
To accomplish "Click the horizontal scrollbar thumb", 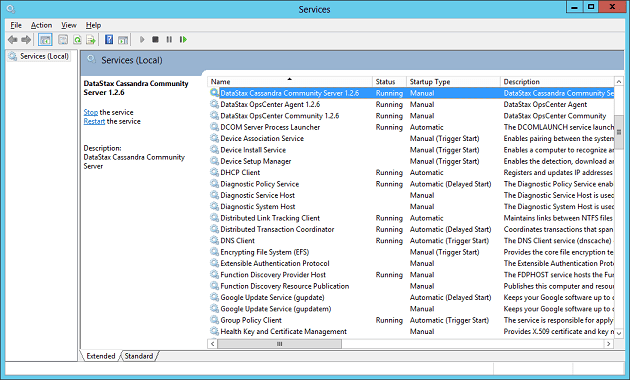I will [x=280, y=344].
